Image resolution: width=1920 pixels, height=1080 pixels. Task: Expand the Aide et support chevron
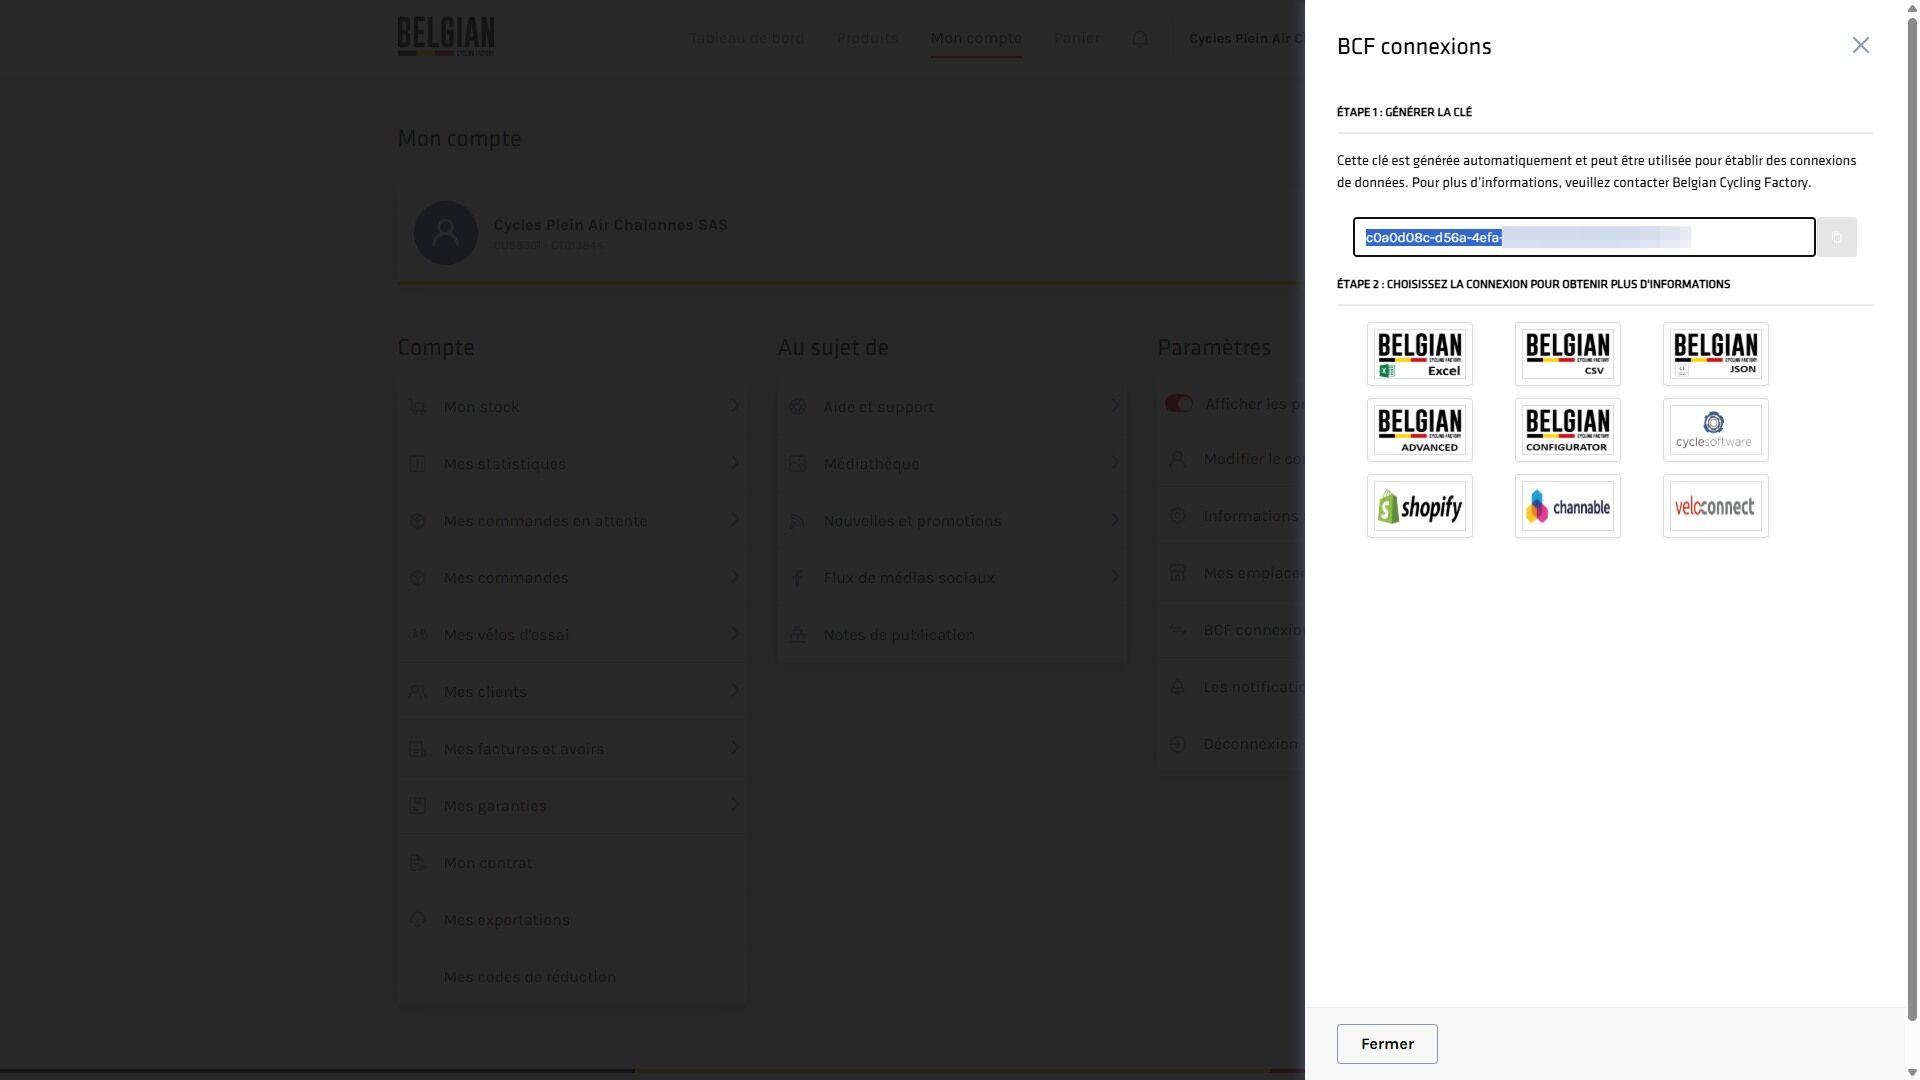[1115, 406]
